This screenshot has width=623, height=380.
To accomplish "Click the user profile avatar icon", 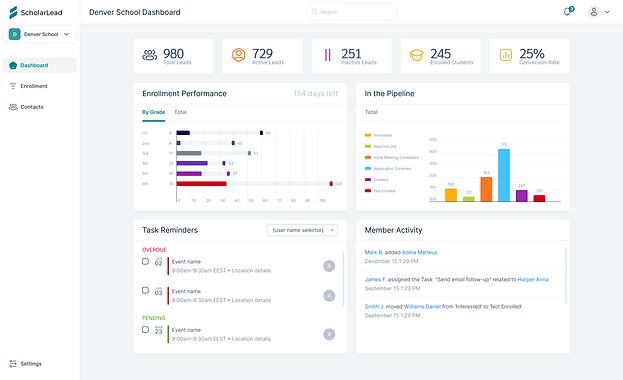I will tap(594, 12).
